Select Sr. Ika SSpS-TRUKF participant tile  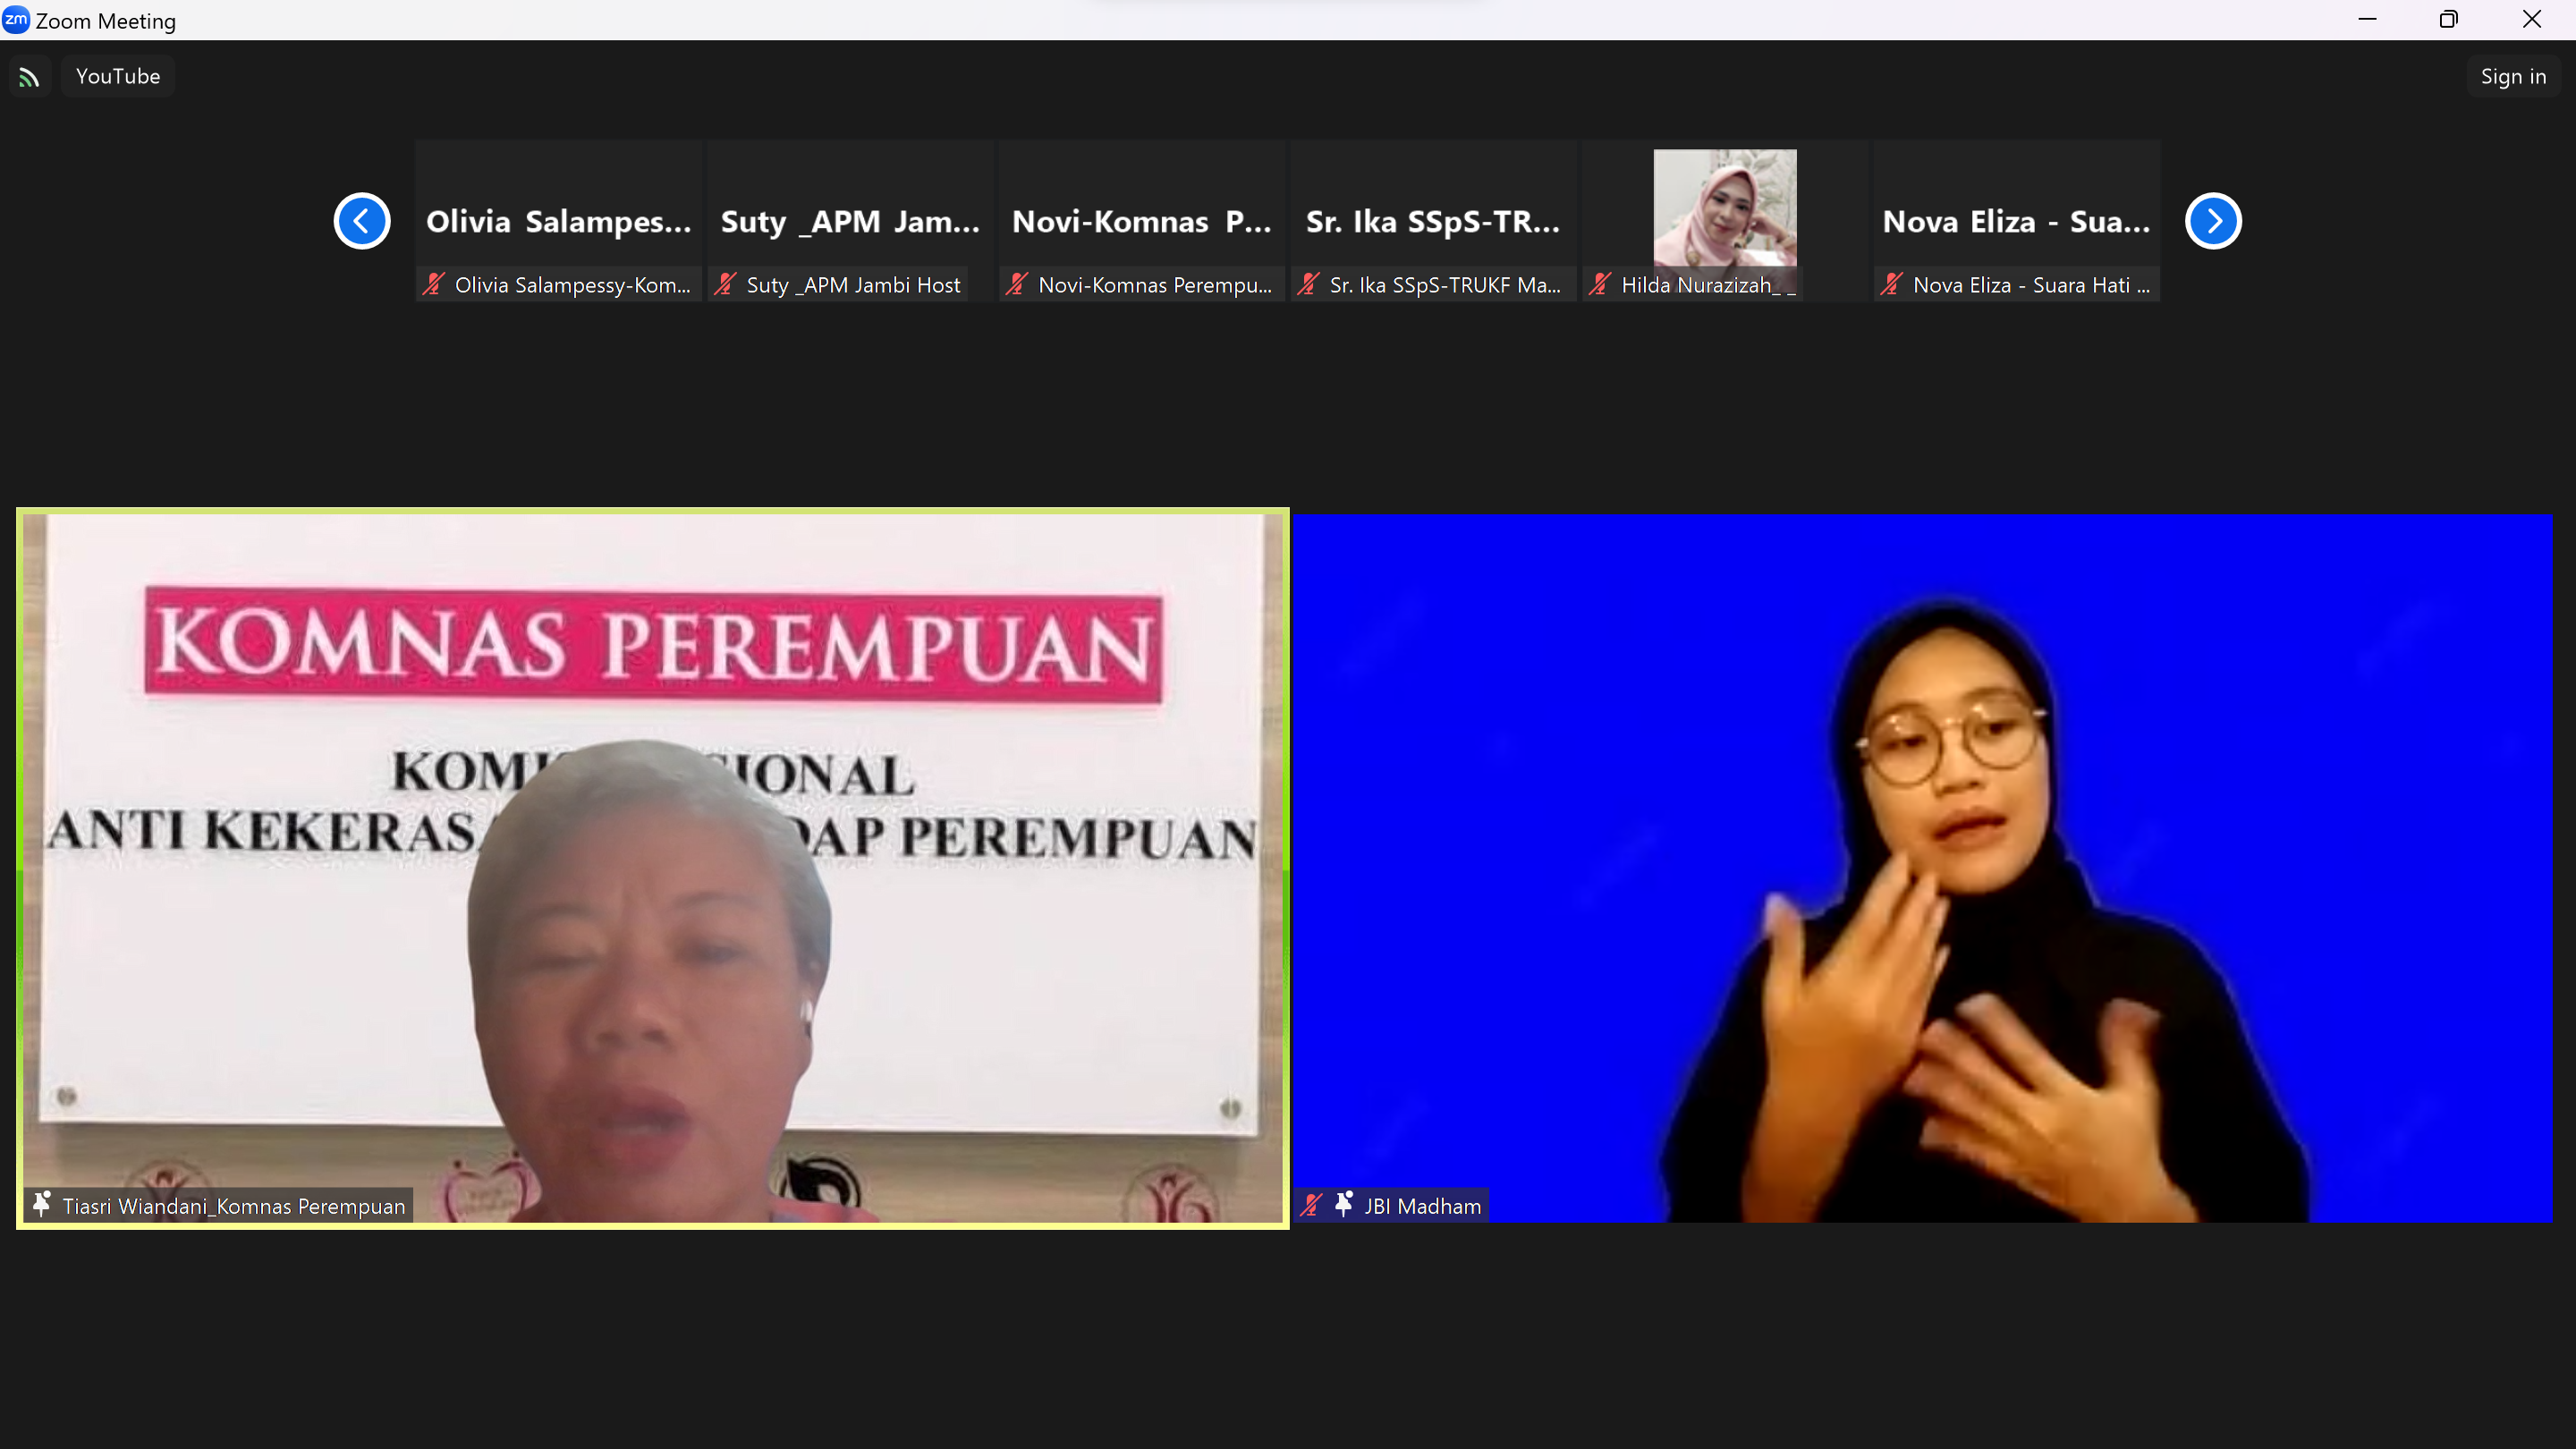coord(1434,221)
